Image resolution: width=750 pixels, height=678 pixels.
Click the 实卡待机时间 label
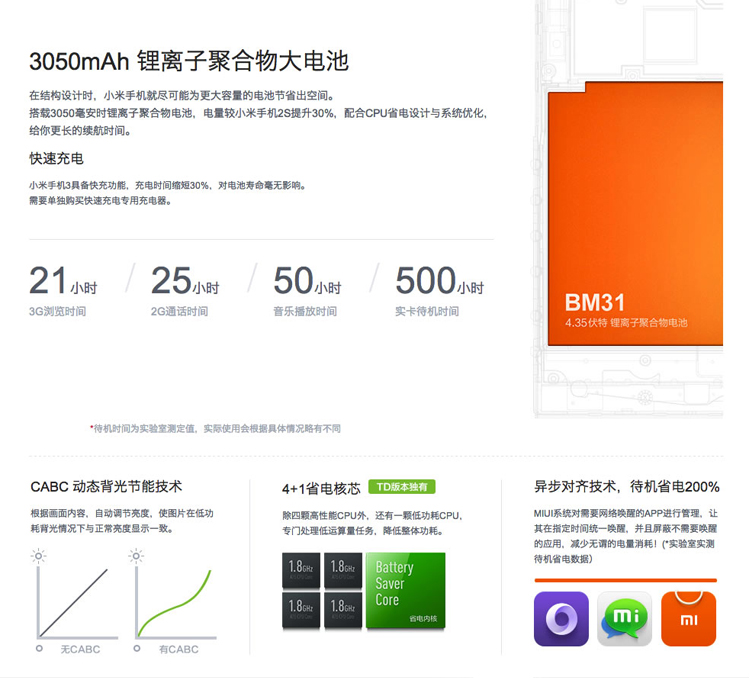[x=427, y=311]
